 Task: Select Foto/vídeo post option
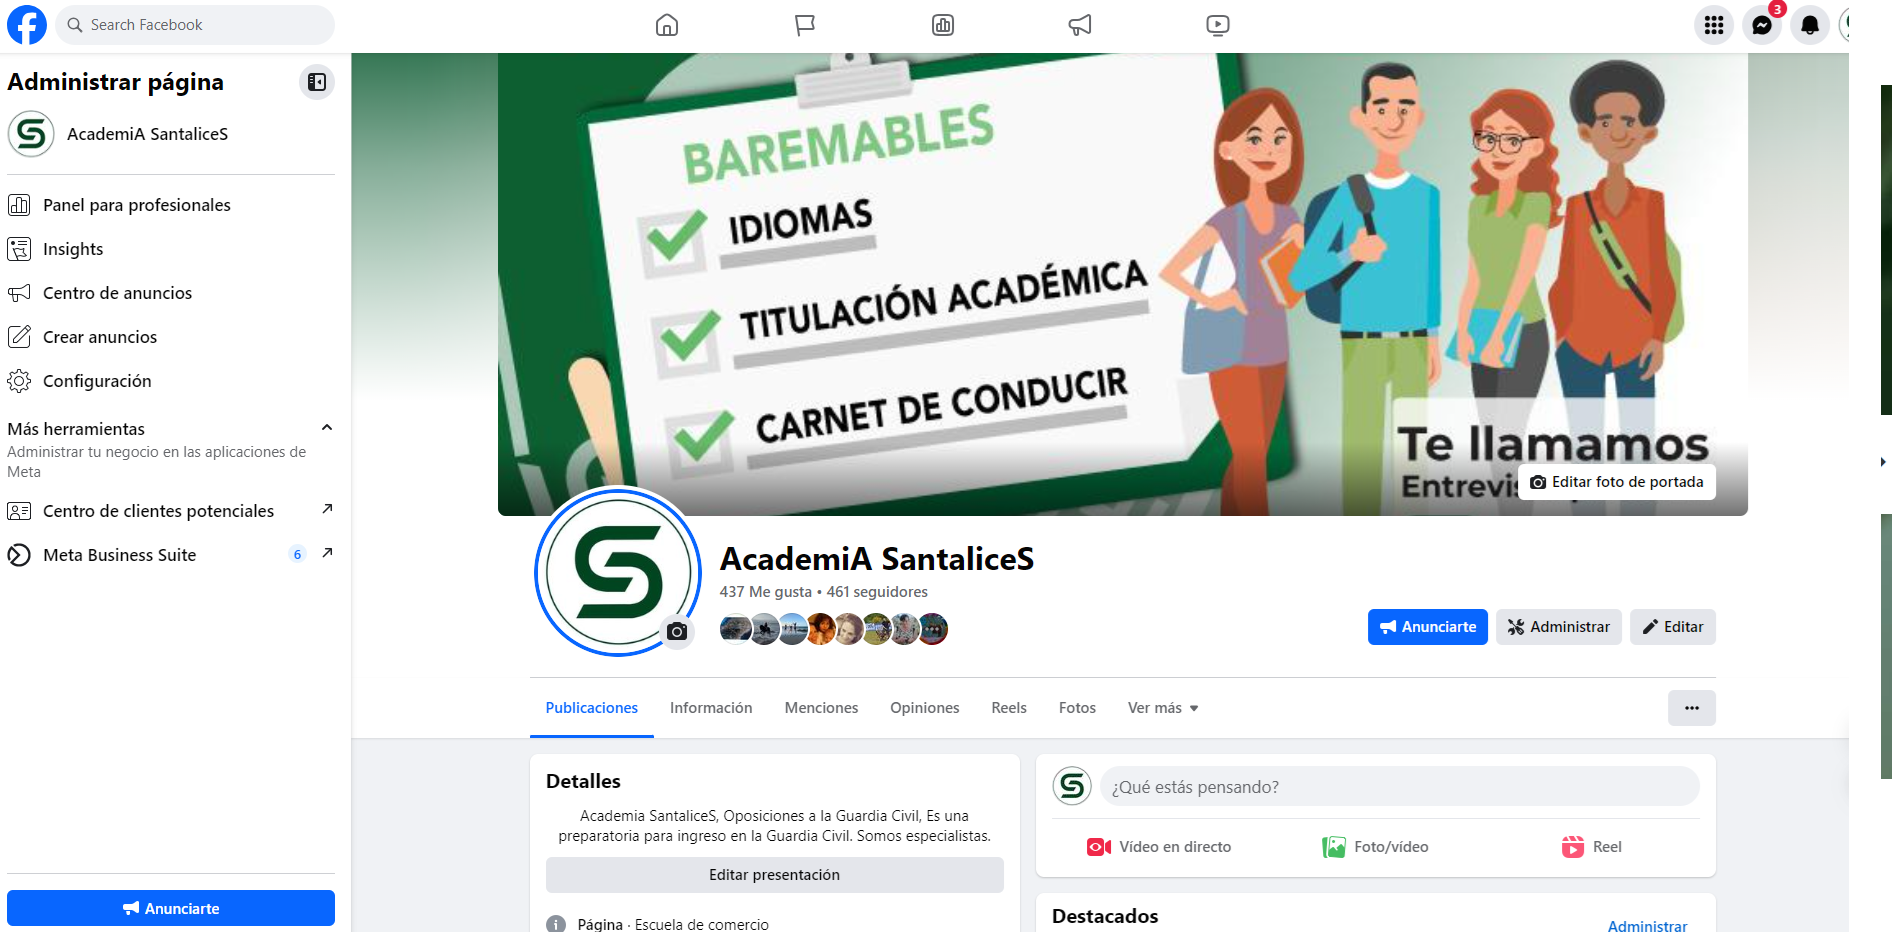[1375, 847]
